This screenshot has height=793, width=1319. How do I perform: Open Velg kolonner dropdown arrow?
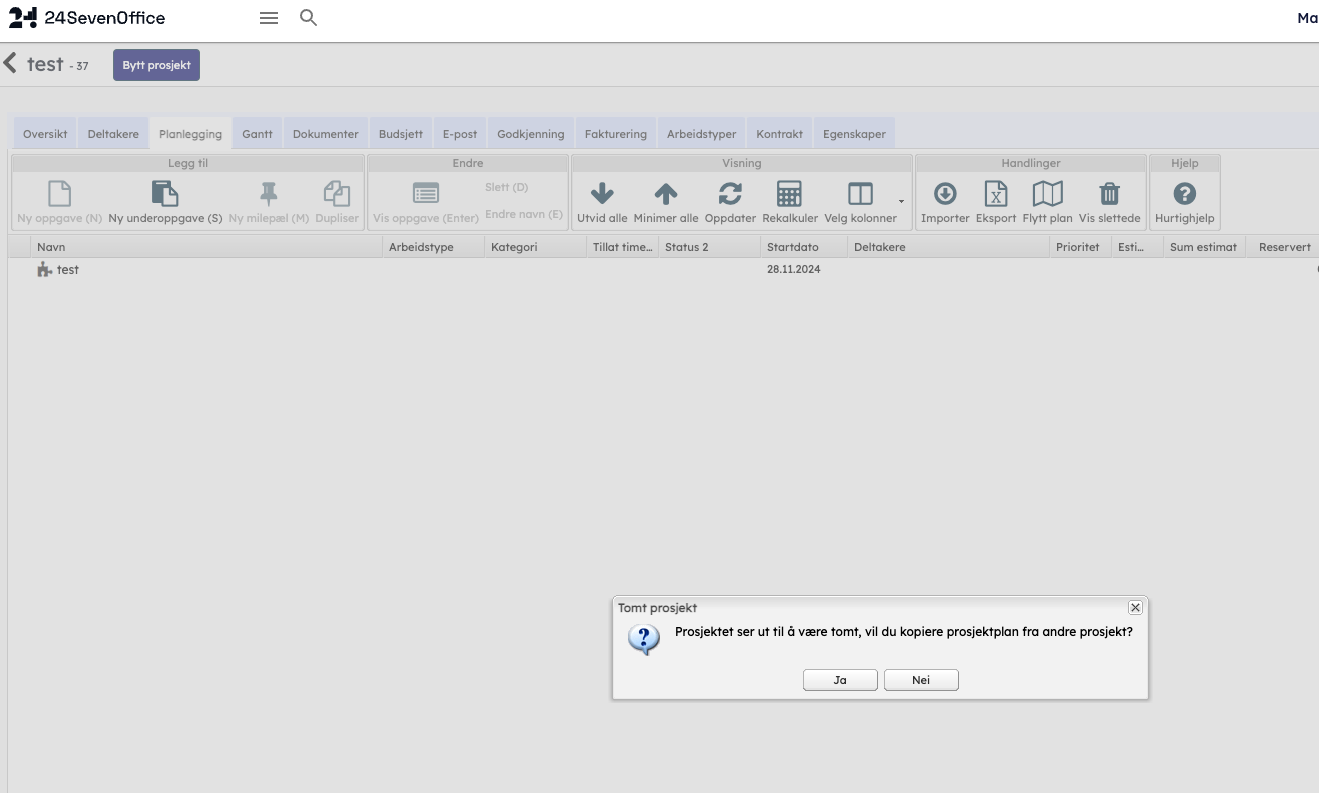[x=901, y=202]
